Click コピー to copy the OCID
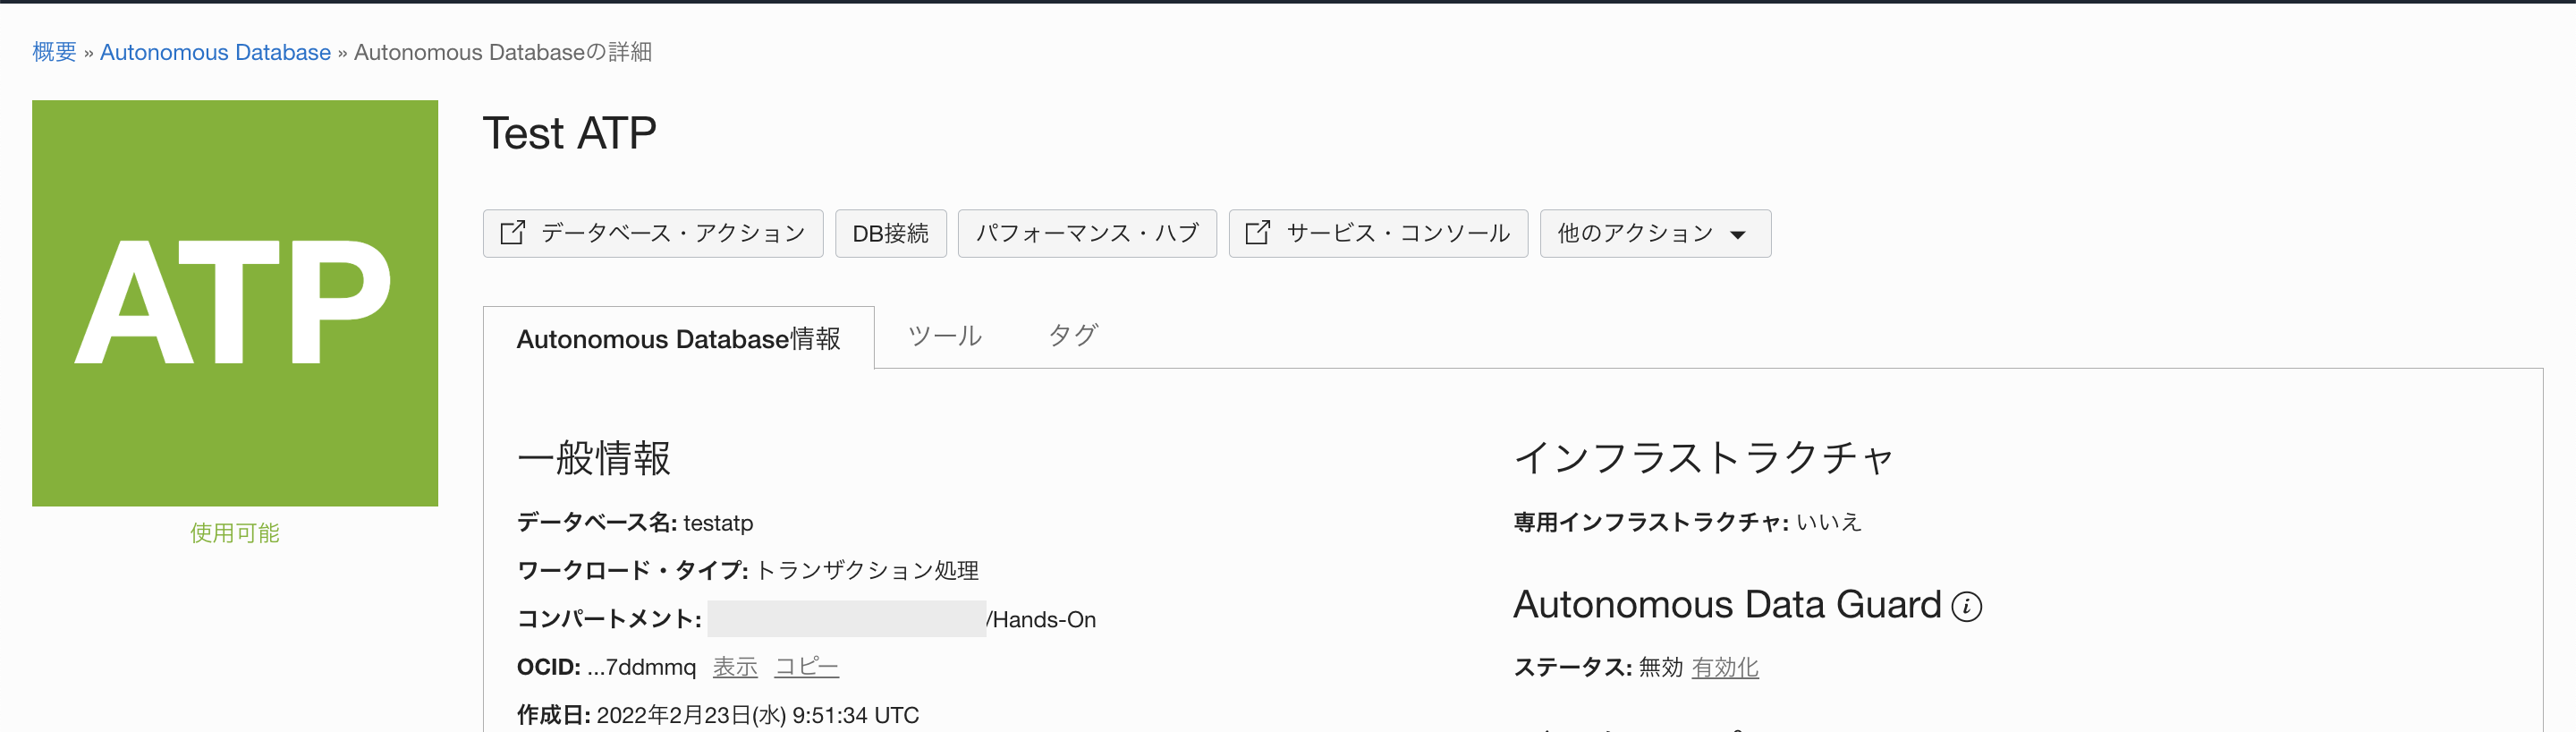Screen dimensions: 2576x732 tap(806, 666)
